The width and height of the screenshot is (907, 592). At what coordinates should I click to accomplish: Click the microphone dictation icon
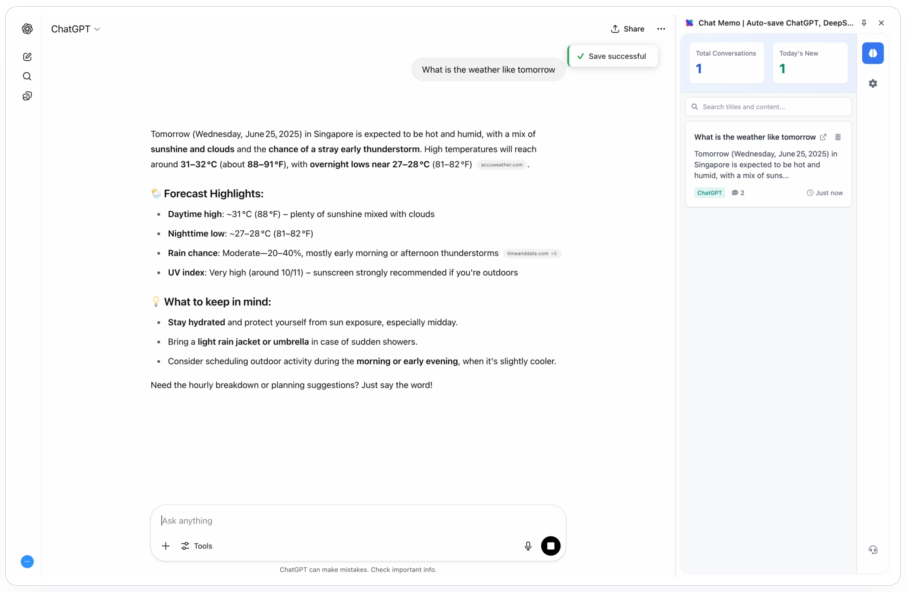click(528, 546)
